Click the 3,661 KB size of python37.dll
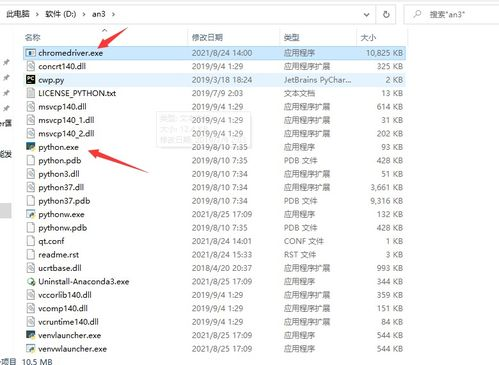The height and width of the screenshot is (365, 499). [387, 187]
